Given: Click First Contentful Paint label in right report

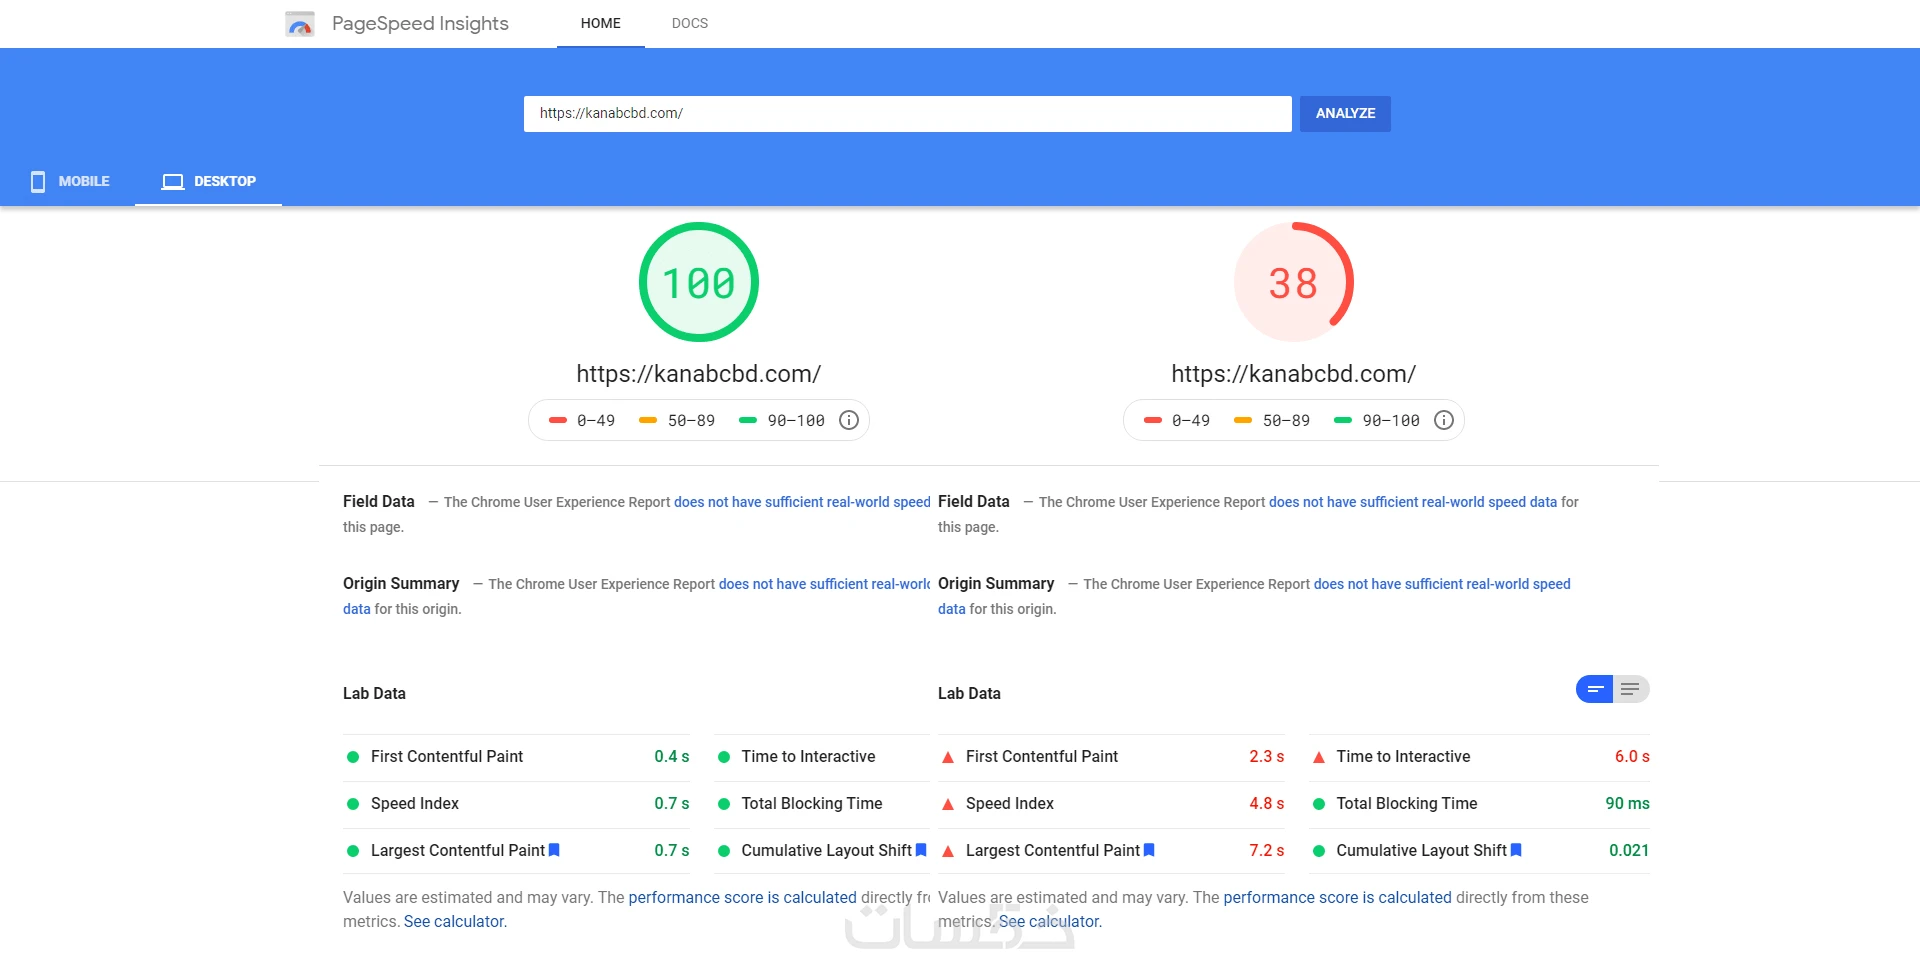Looking at the screenshot, I should (1042, 756).
